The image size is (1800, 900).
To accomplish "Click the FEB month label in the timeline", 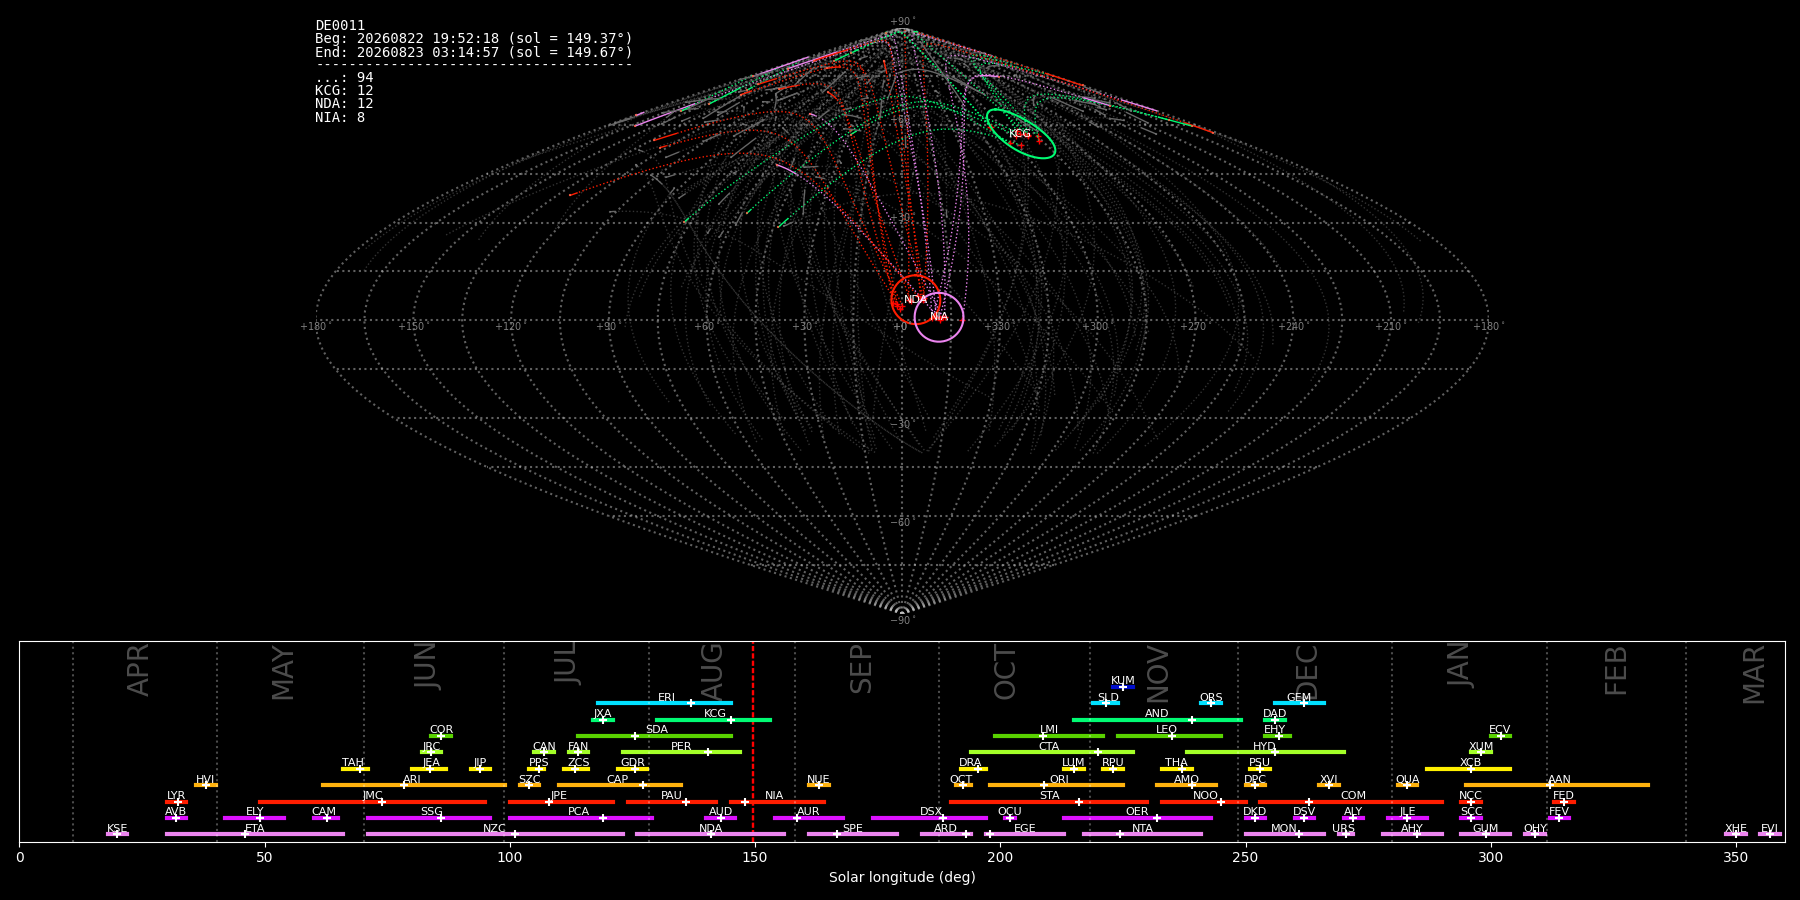I will pyautogui.click(x=1616, y=671).
